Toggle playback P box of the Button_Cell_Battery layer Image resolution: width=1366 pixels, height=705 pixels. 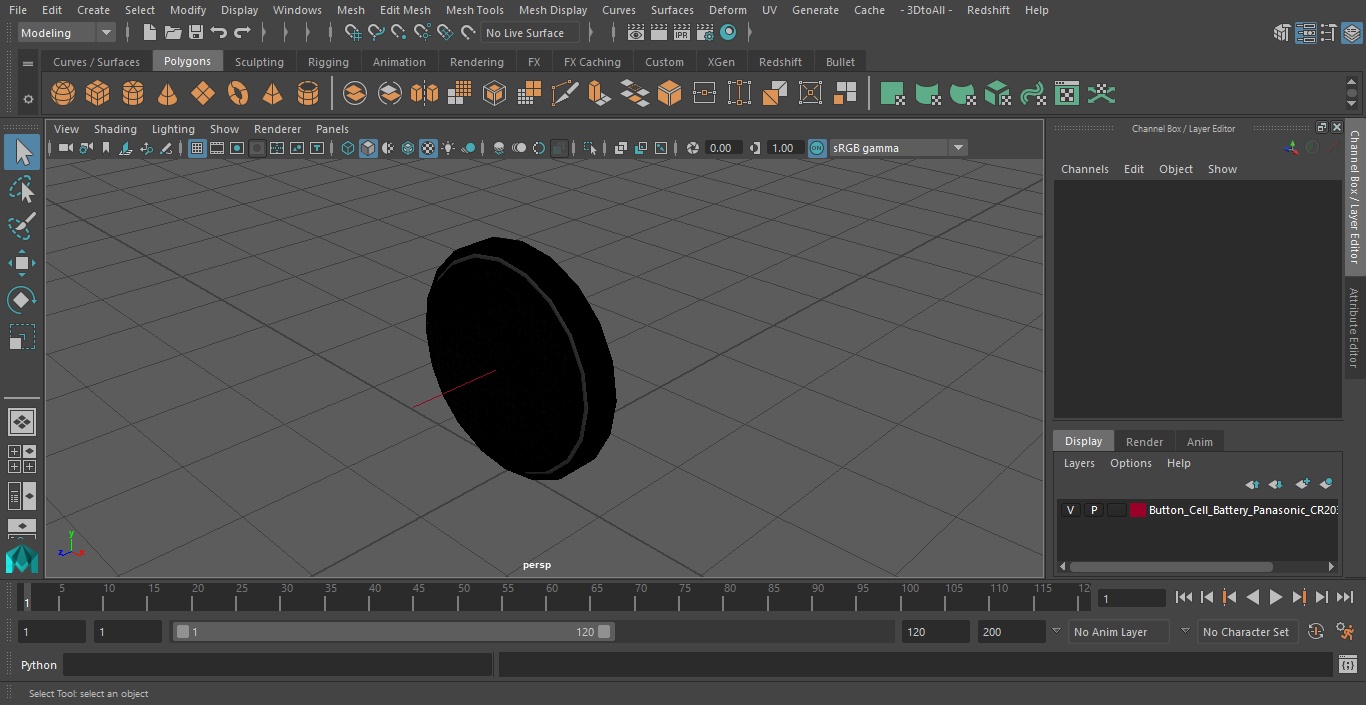[1094, 510]
